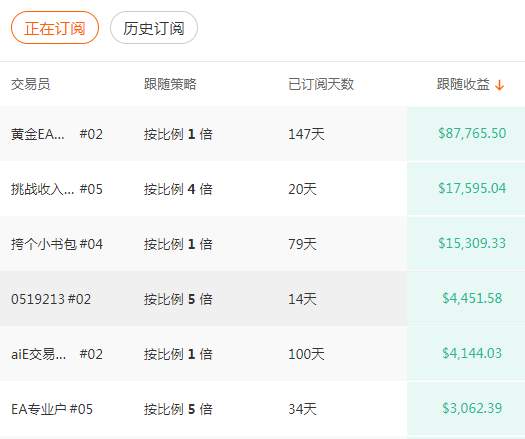Select 按比例 5 倍 in 0519213 row
The image size is (525, 439).
[178, 299]
